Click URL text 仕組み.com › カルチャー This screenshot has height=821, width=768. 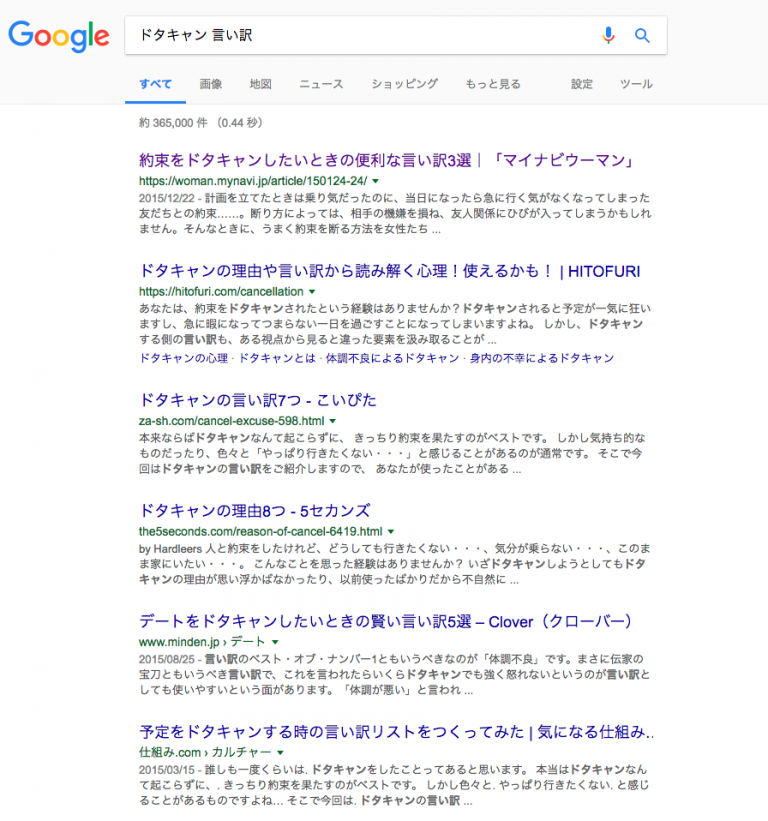point(205,752)
